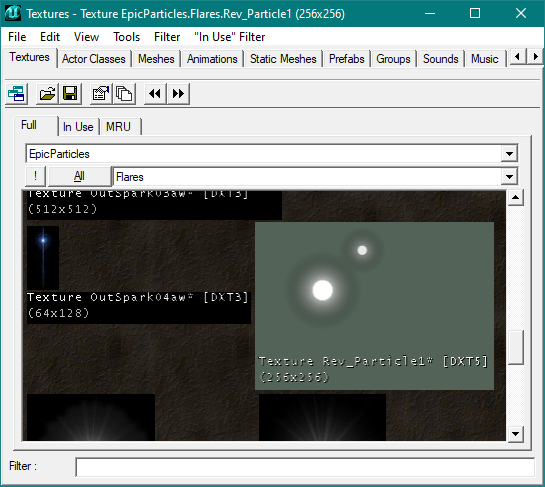Expand the EpicParticles package dropdown

coord(509,154)
